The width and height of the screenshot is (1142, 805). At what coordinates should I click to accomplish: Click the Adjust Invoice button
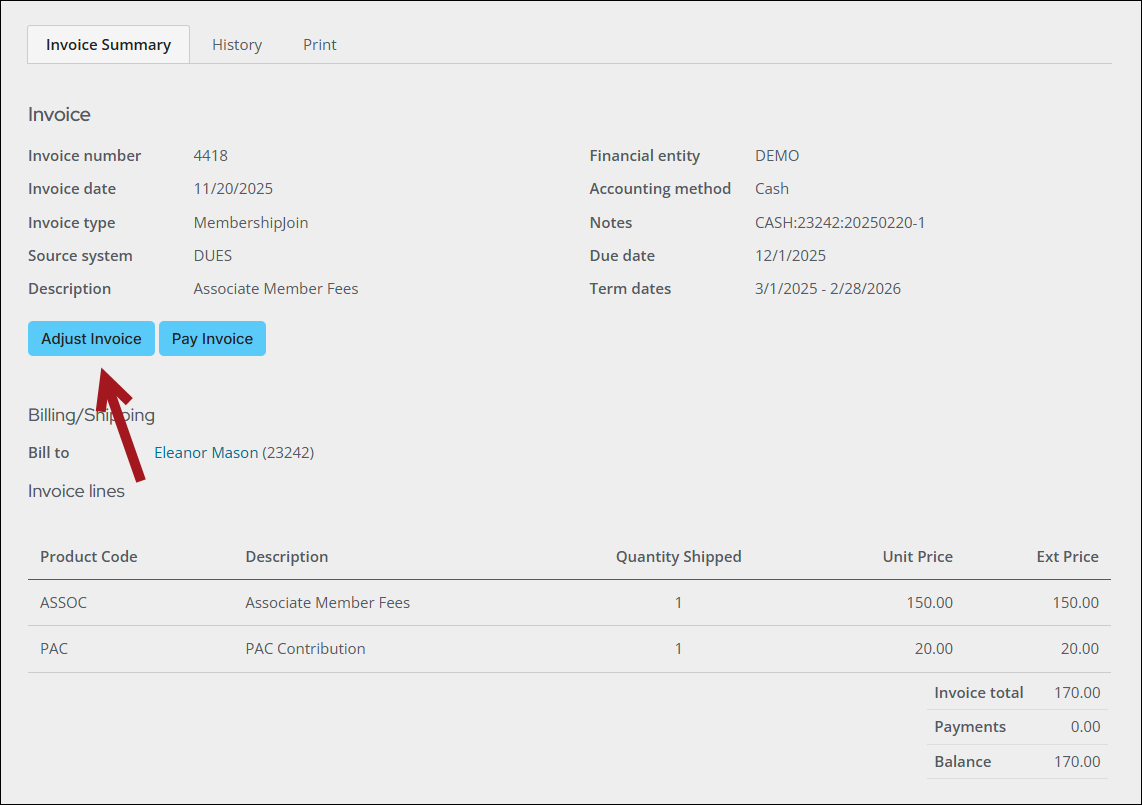(91, 339)
